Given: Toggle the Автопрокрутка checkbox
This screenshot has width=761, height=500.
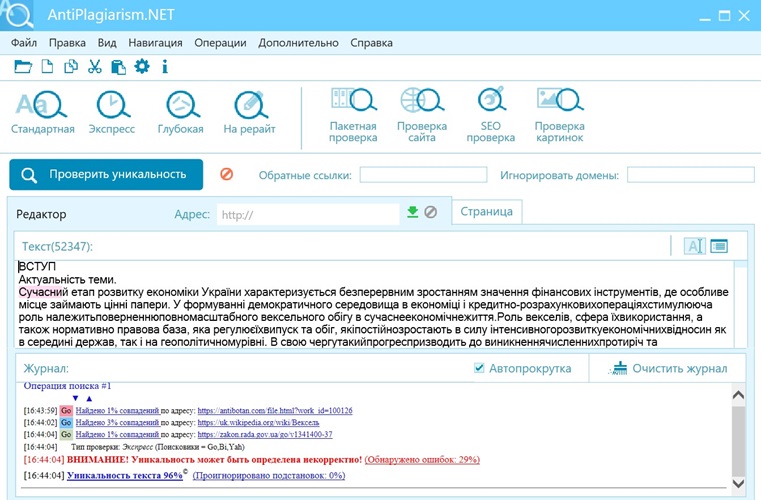Looking at the screenshot, I should (479, 368).
